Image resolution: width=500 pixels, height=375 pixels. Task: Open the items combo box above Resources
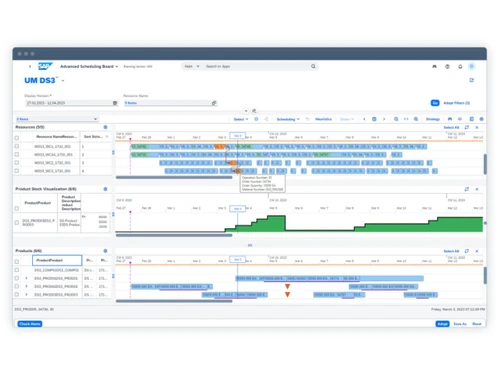57,119
